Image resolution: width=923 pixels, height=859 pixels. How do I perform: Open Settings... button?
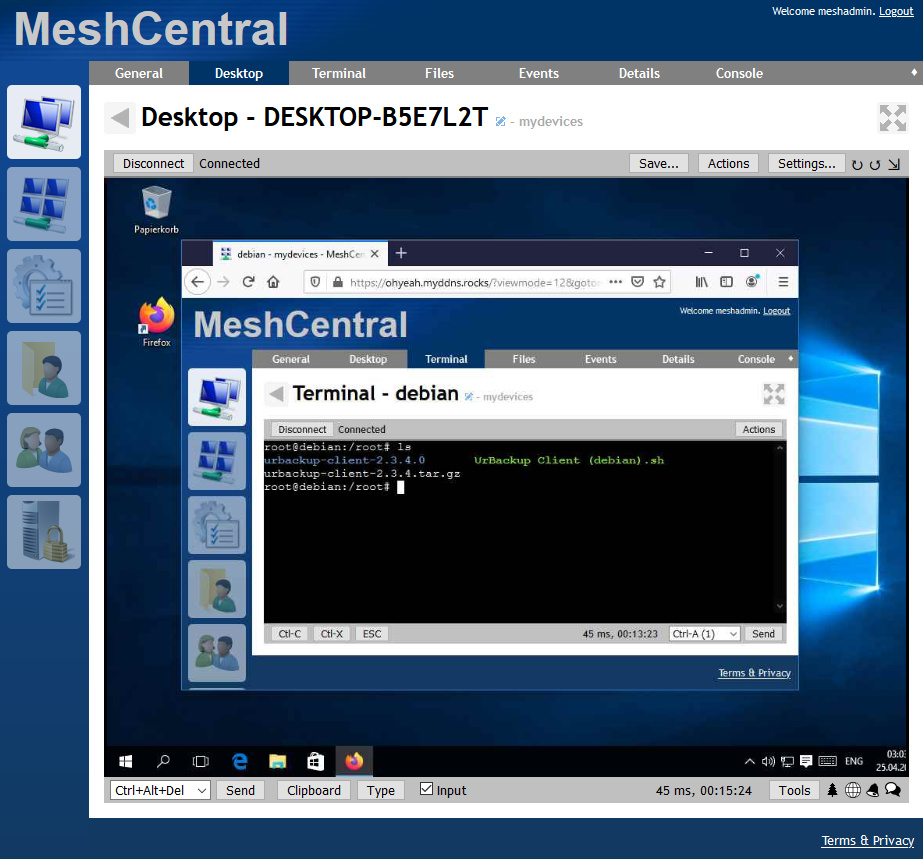[806, 163]
